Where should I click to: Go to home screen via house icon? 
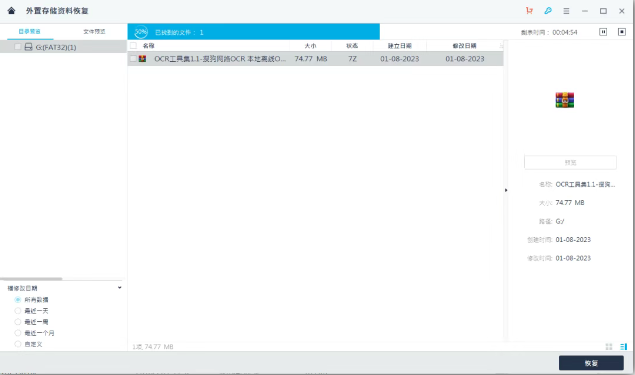[11, 11]
